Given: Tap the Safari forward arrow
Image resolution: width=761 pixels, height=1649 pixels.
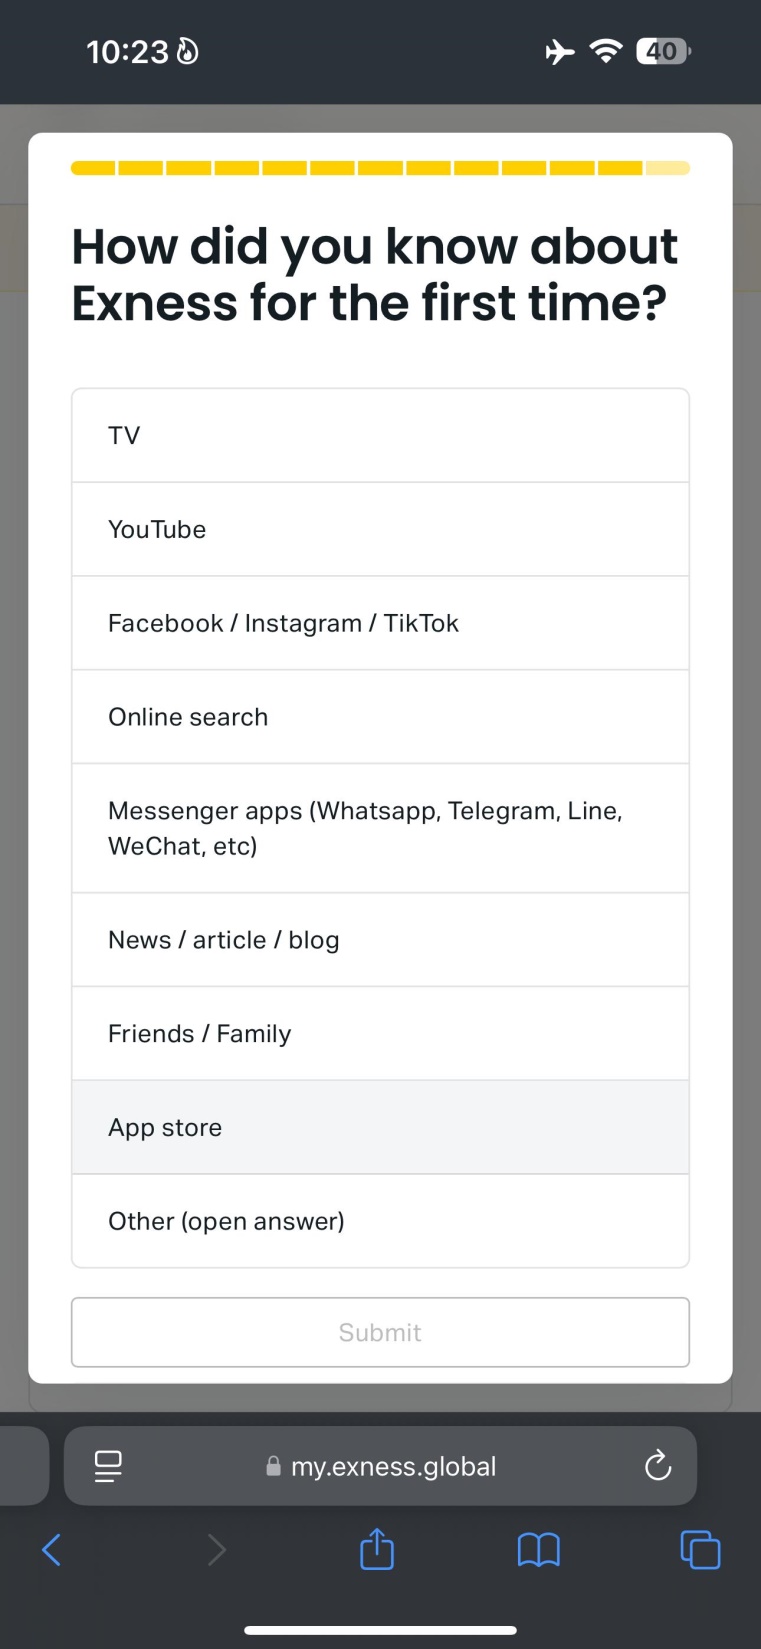Looking at the screenshot, I should (x=216, y=1550).
